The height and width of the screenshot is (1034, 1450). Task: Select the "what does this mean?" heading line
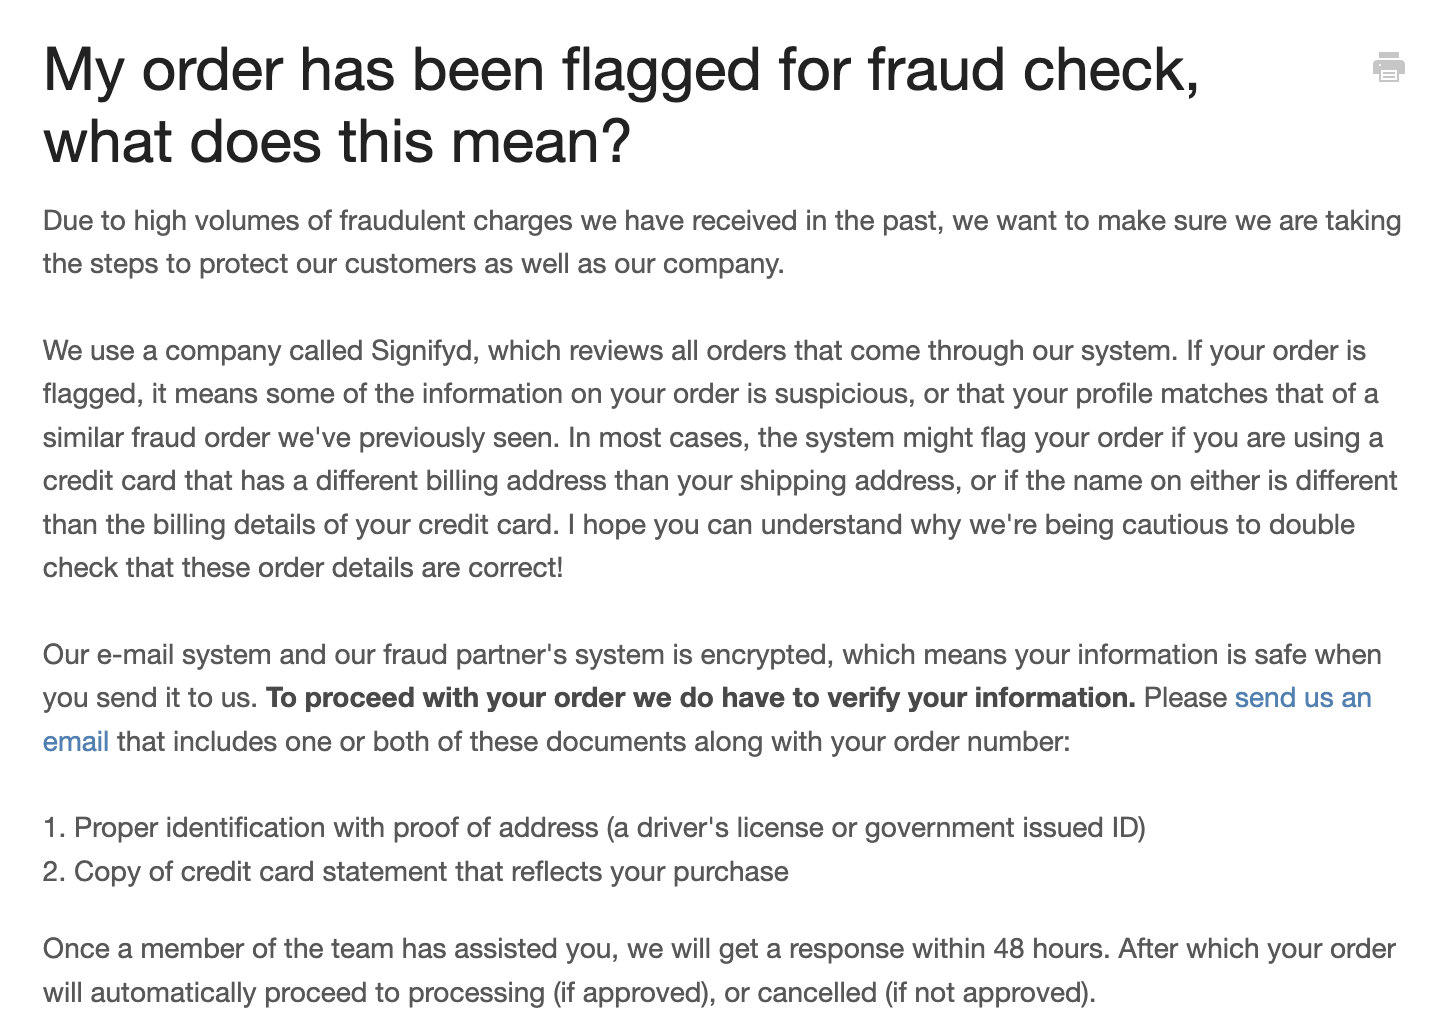point(337,141)
